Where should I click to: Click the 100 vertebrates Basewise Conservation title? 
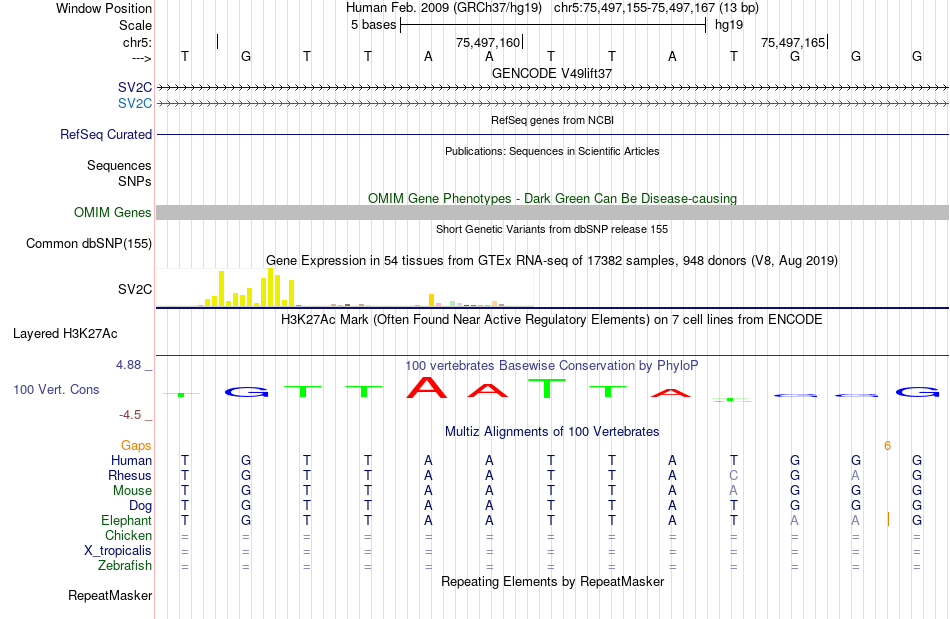552,365
